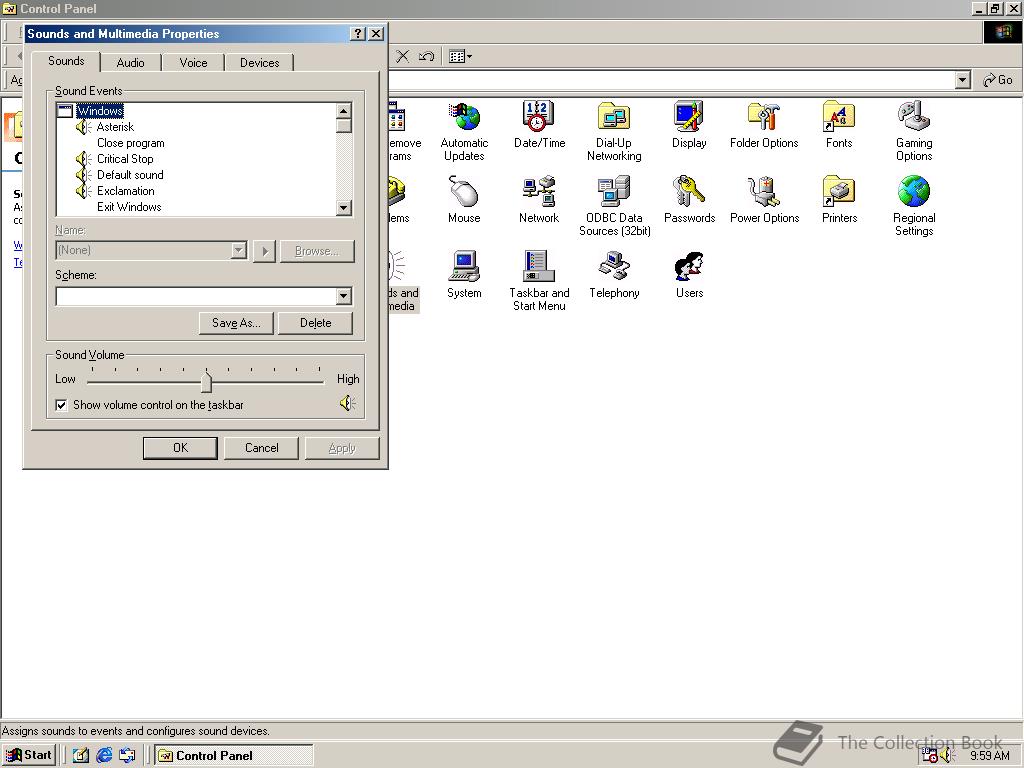Click the Save As... button
This screenshot has height=768, width=1024.
click(x=236, y=323)
